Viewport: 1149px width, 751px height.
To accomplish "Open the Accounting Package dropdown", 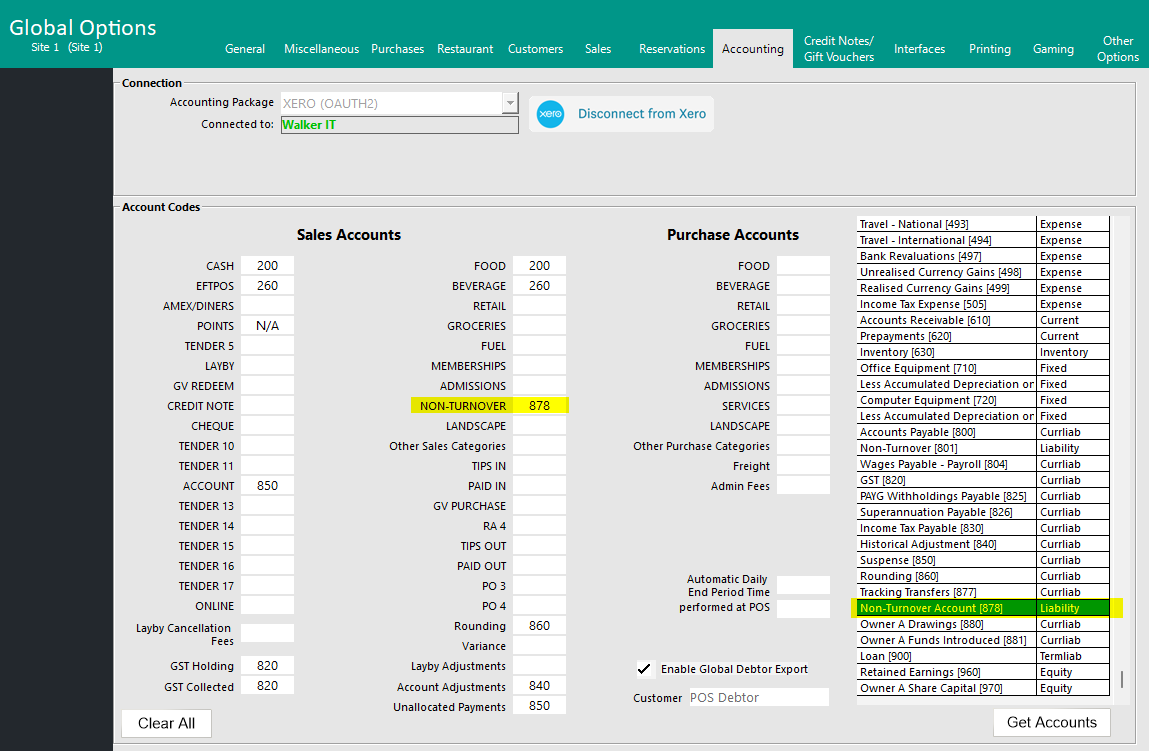I will coord(510,103).
